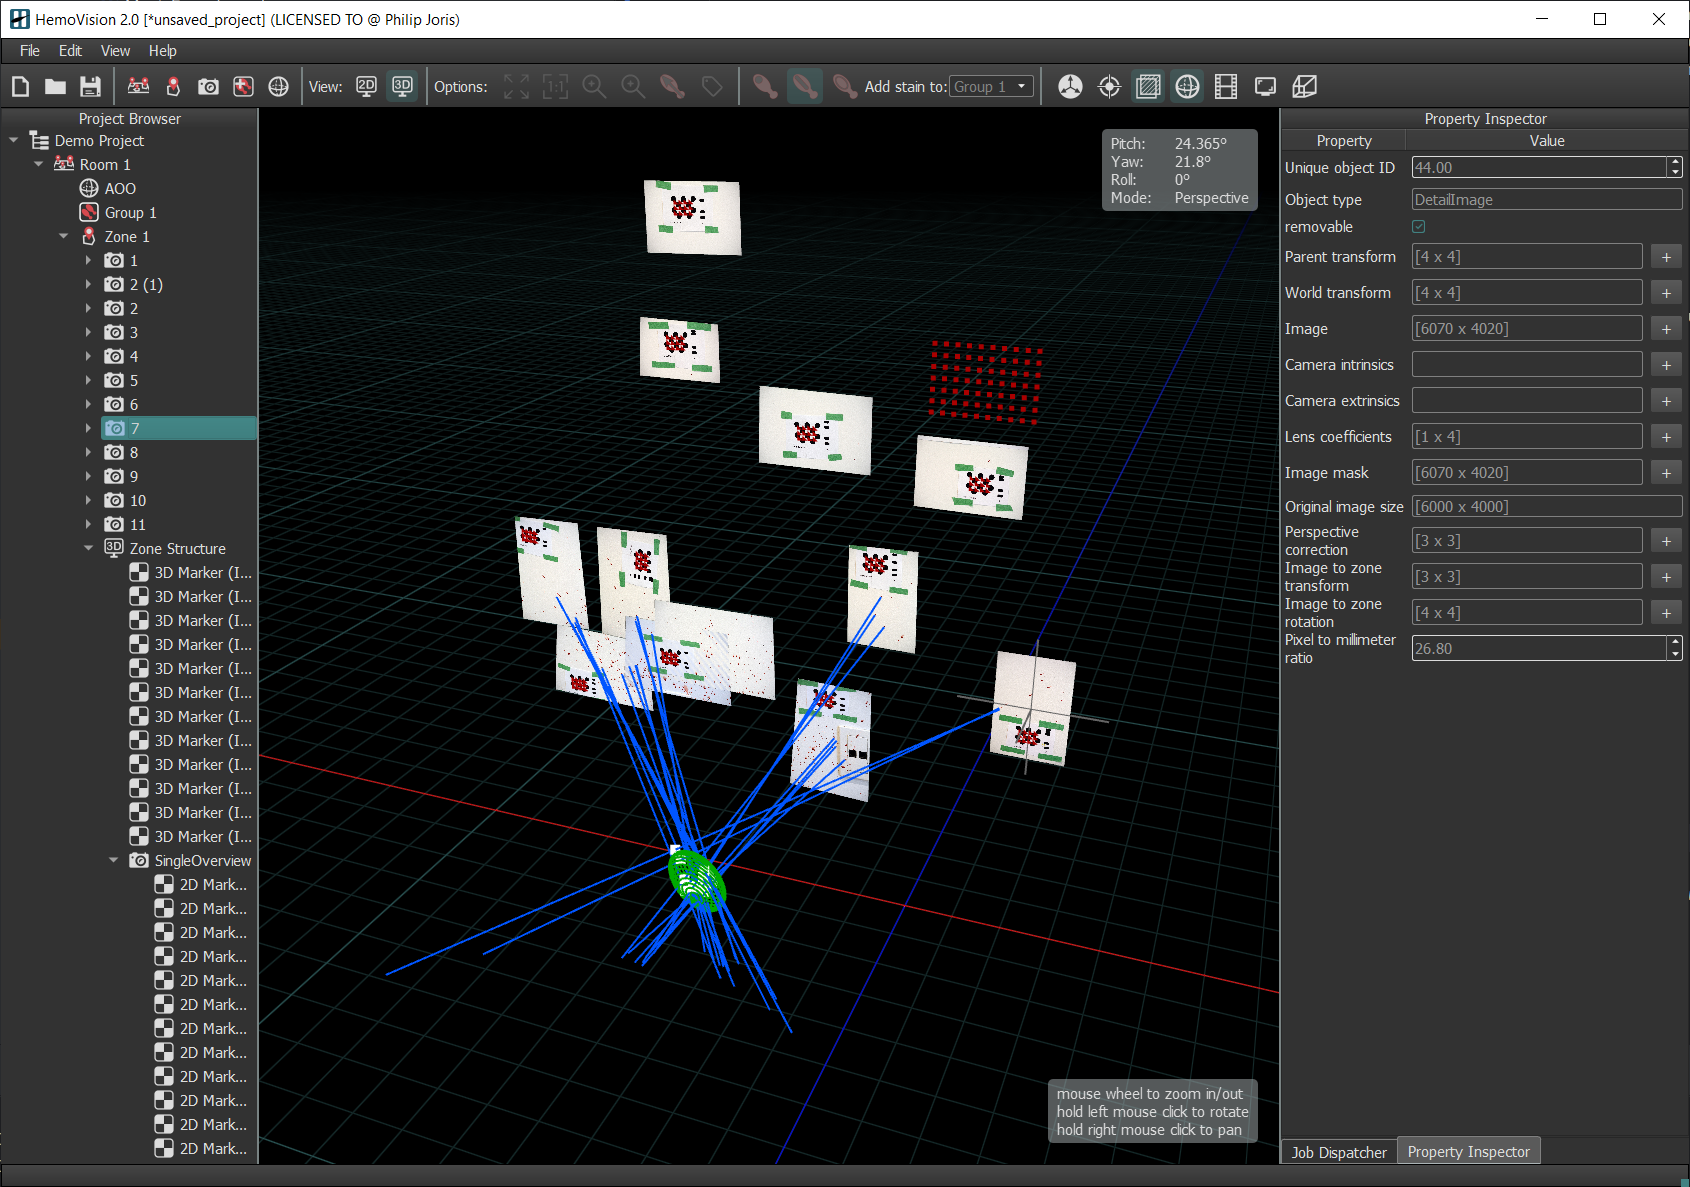Switch to the Job Dispatcher tab
Viewport: 1690px width, 1187px height.
(x=1339, y=1152)
